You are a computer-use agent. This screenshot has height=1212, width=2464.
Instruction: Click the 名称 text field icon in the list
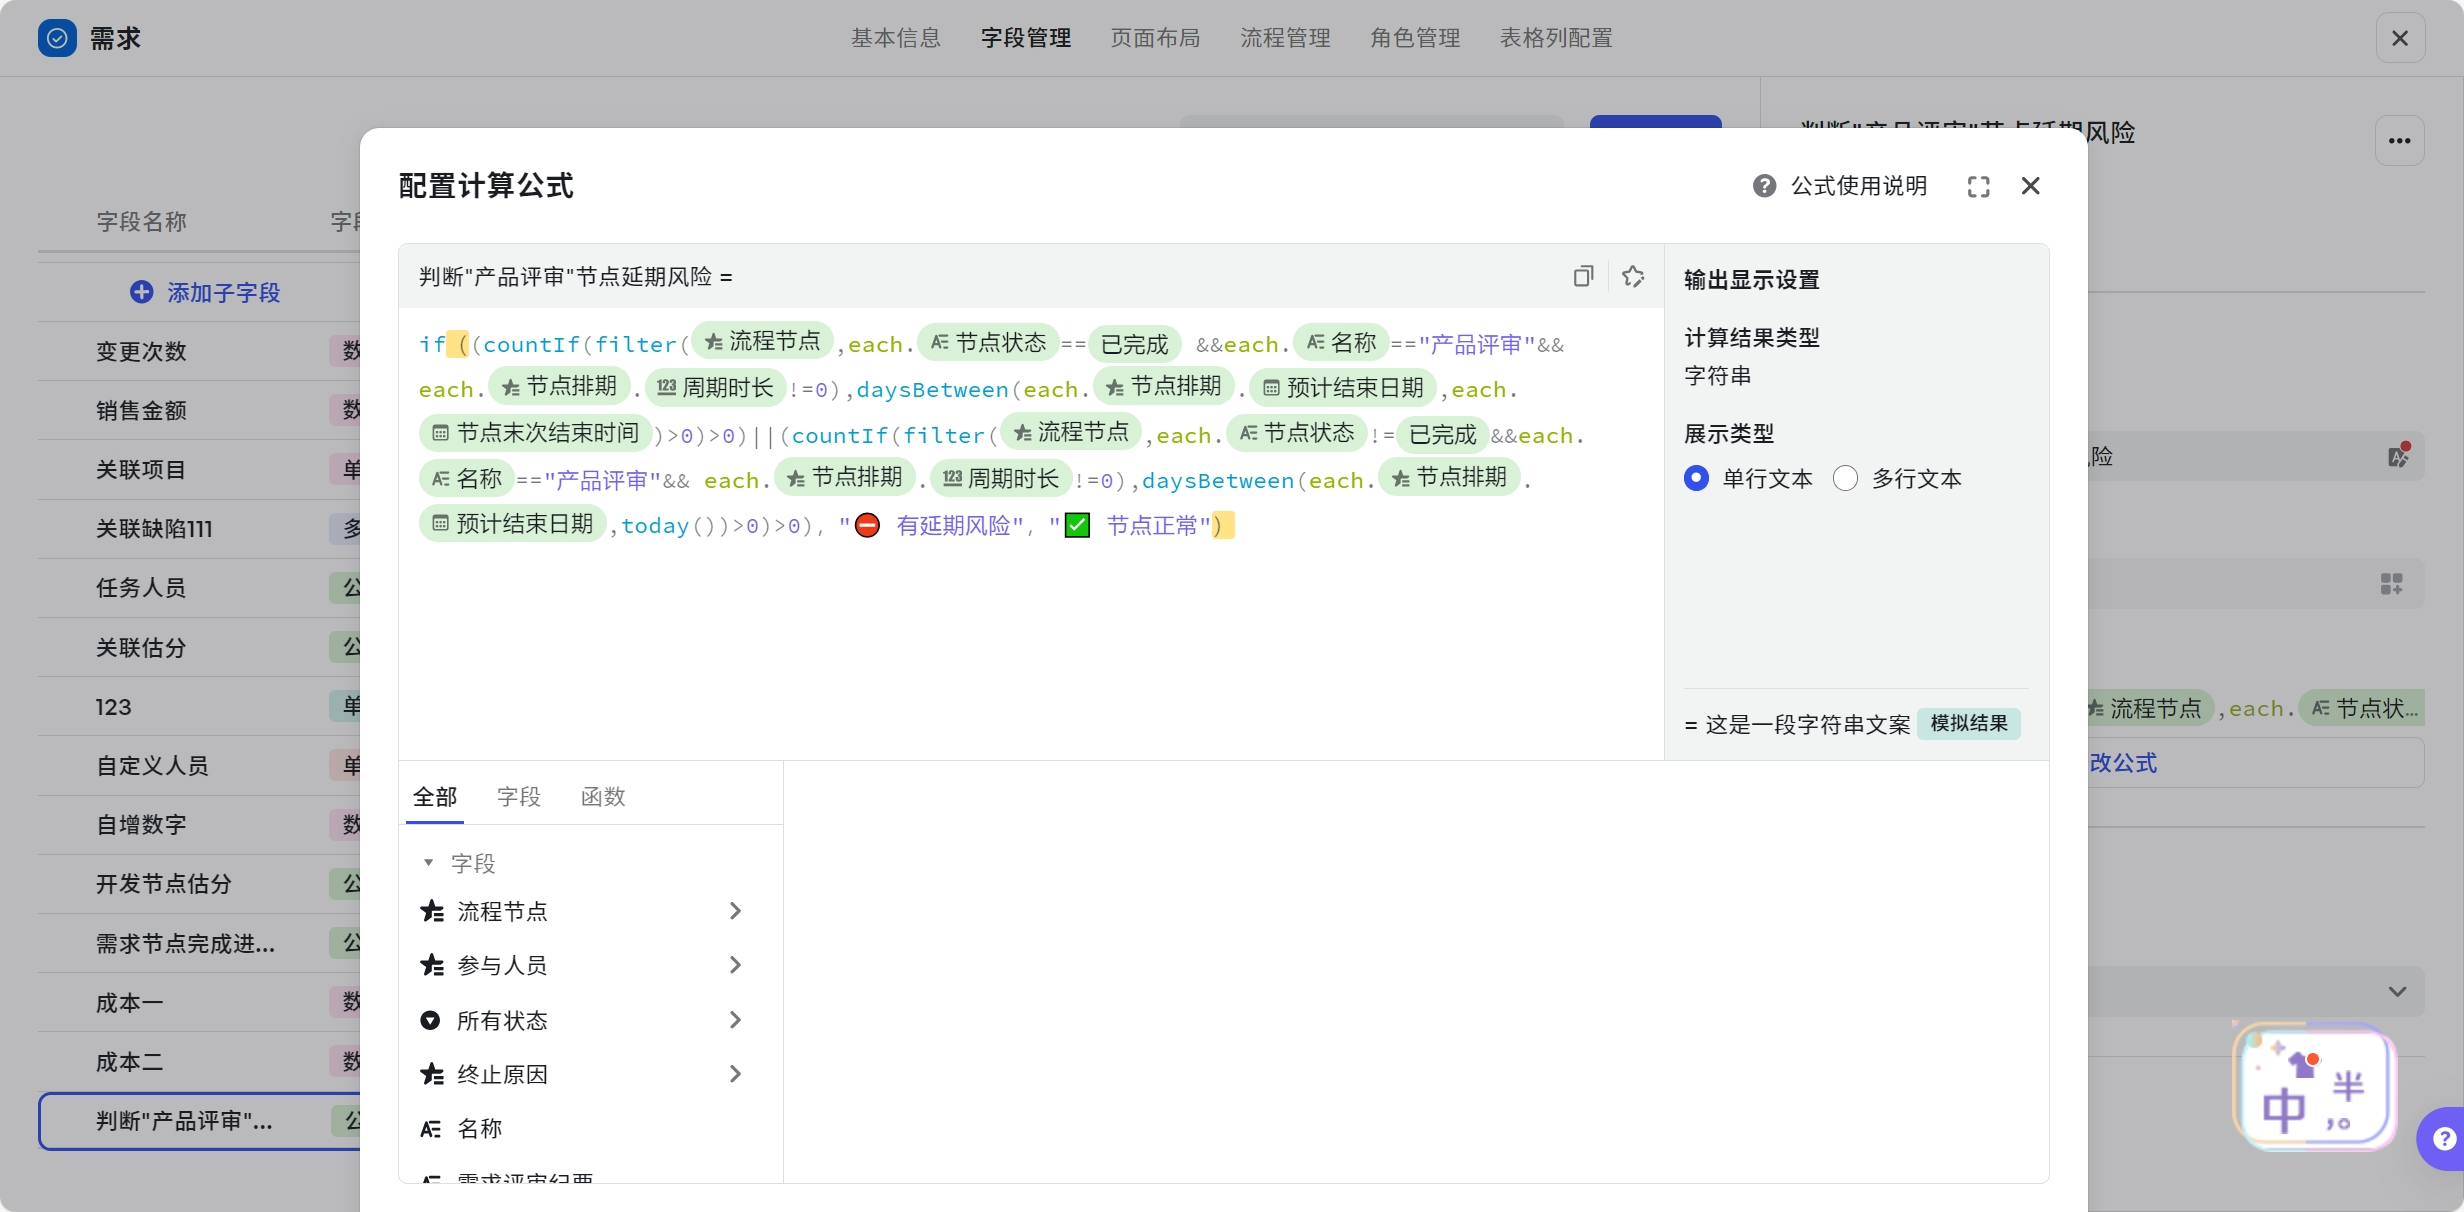pos(431,1129)
